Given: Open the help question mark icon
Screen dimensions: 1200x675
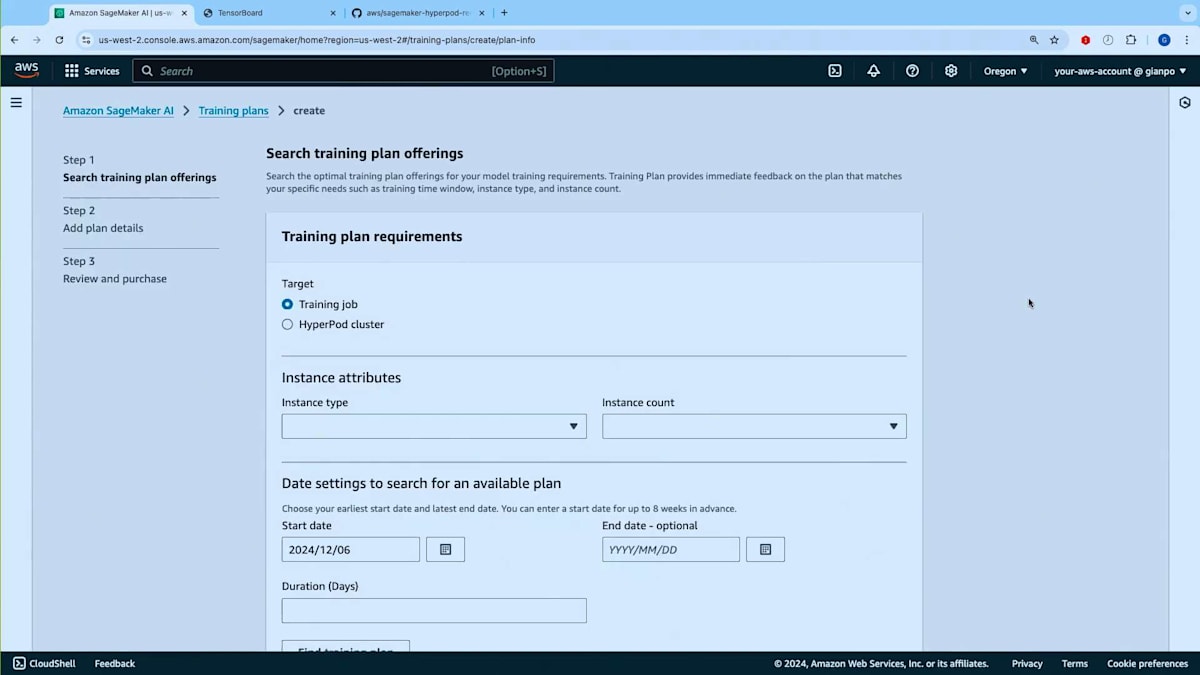Looking at the screenshot, I should pos(912,71).
